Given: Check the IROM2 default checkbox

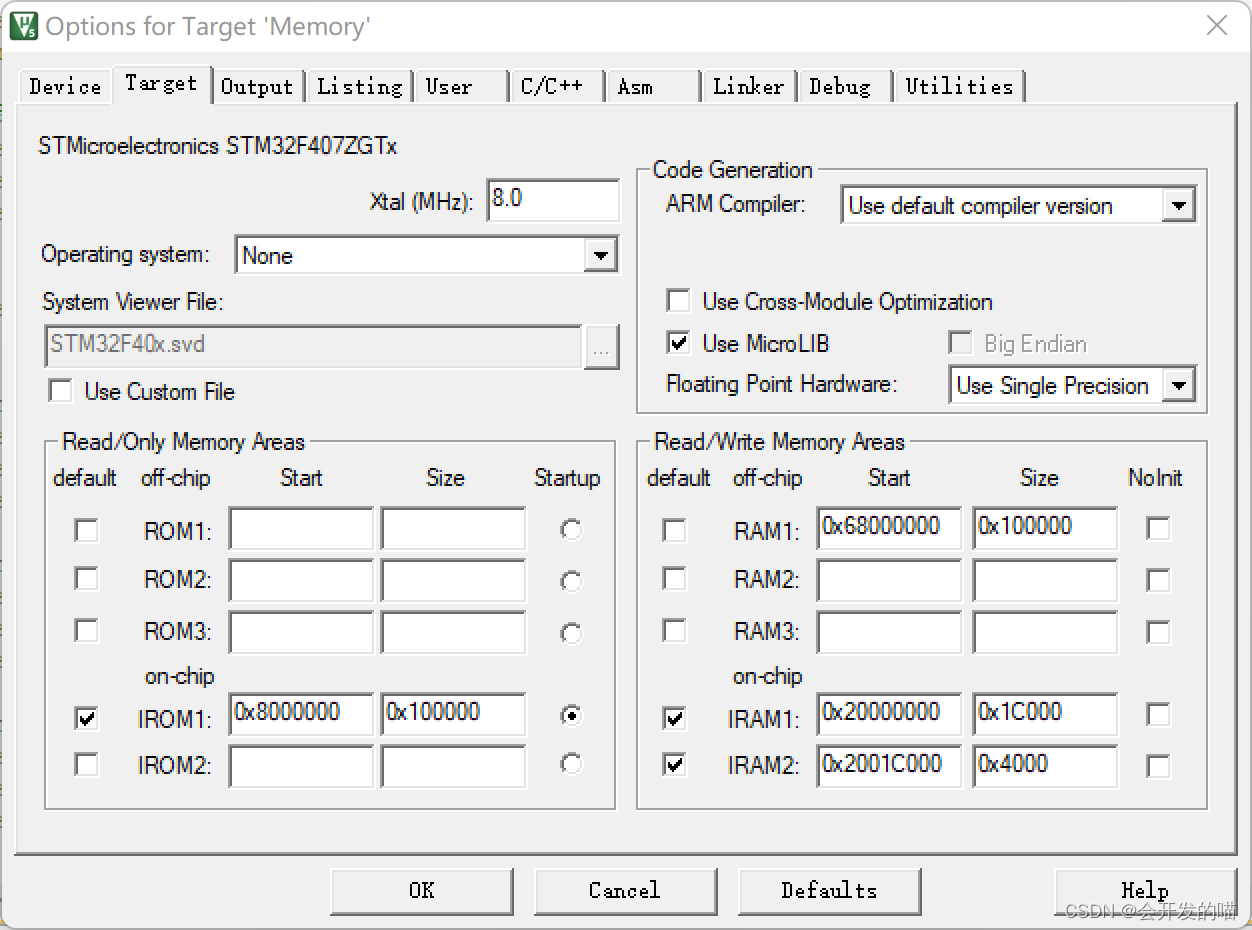Looking at the screenshot, I should pyautogui.click(x=87, y=765).
